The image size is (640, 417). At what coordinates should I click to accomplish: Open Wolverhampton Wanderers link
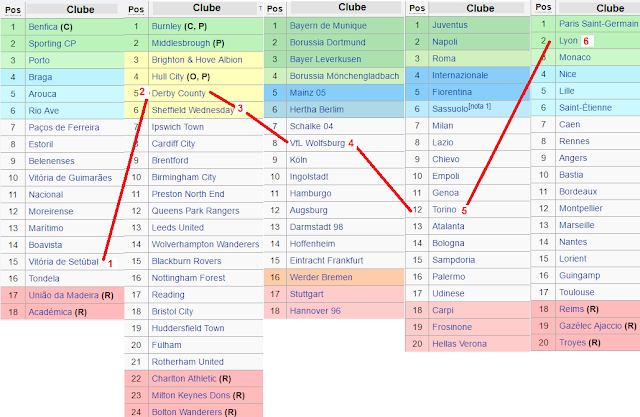[x=205, y=244]
